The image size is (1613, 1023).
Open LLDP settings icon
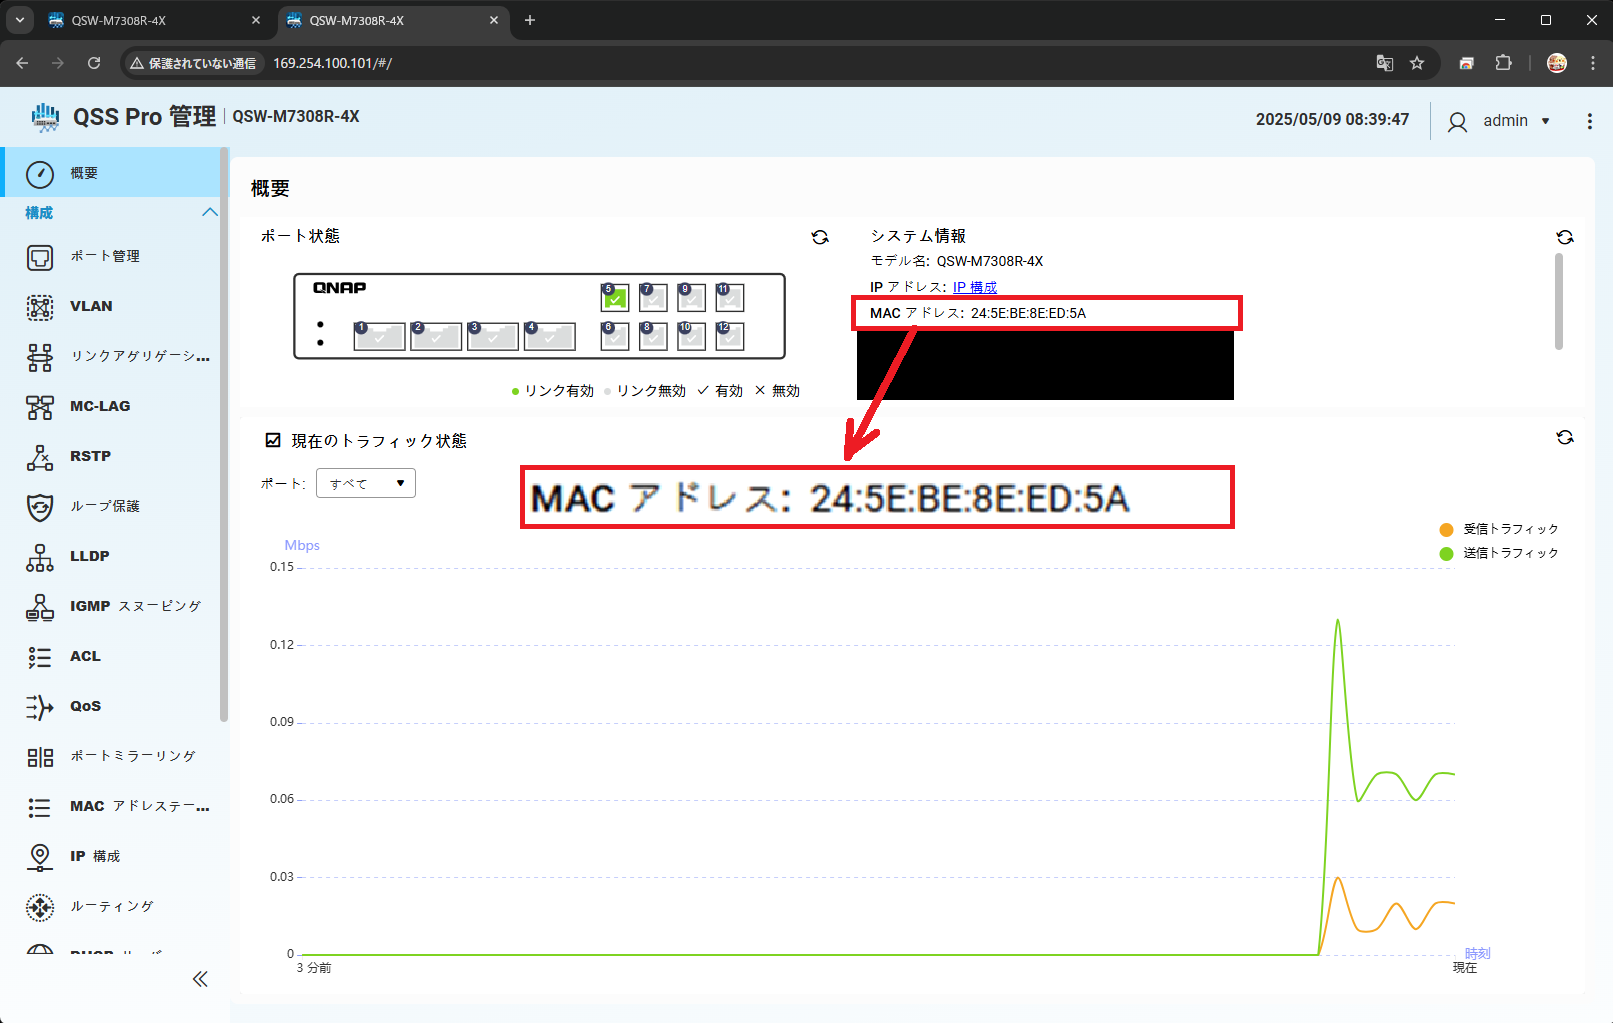40,557
